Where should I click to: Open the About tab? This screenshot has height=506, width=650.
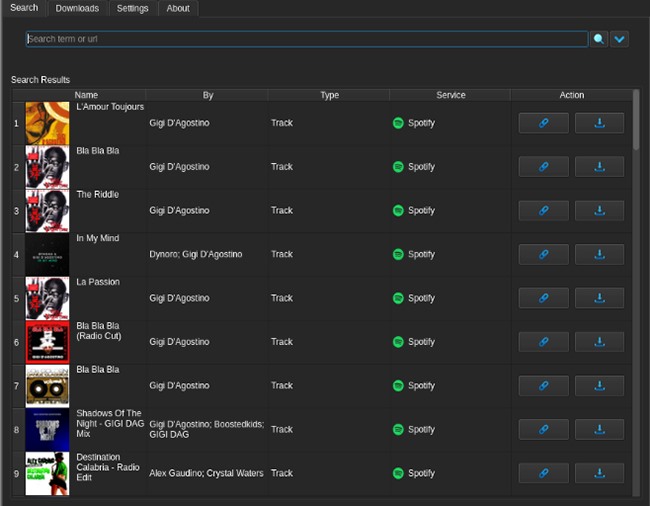tap(178, 8)
